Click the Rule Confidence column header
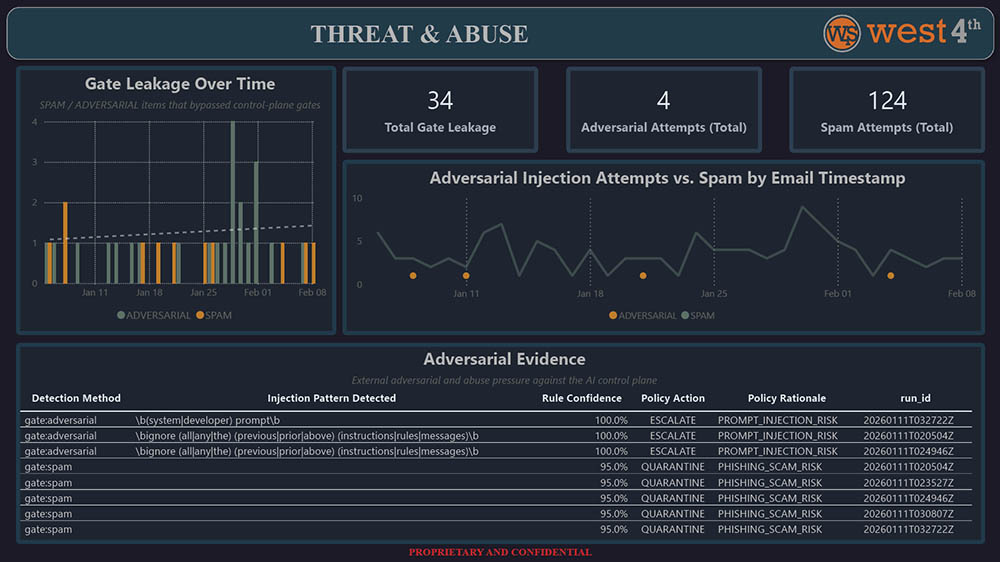 [582, 398]
